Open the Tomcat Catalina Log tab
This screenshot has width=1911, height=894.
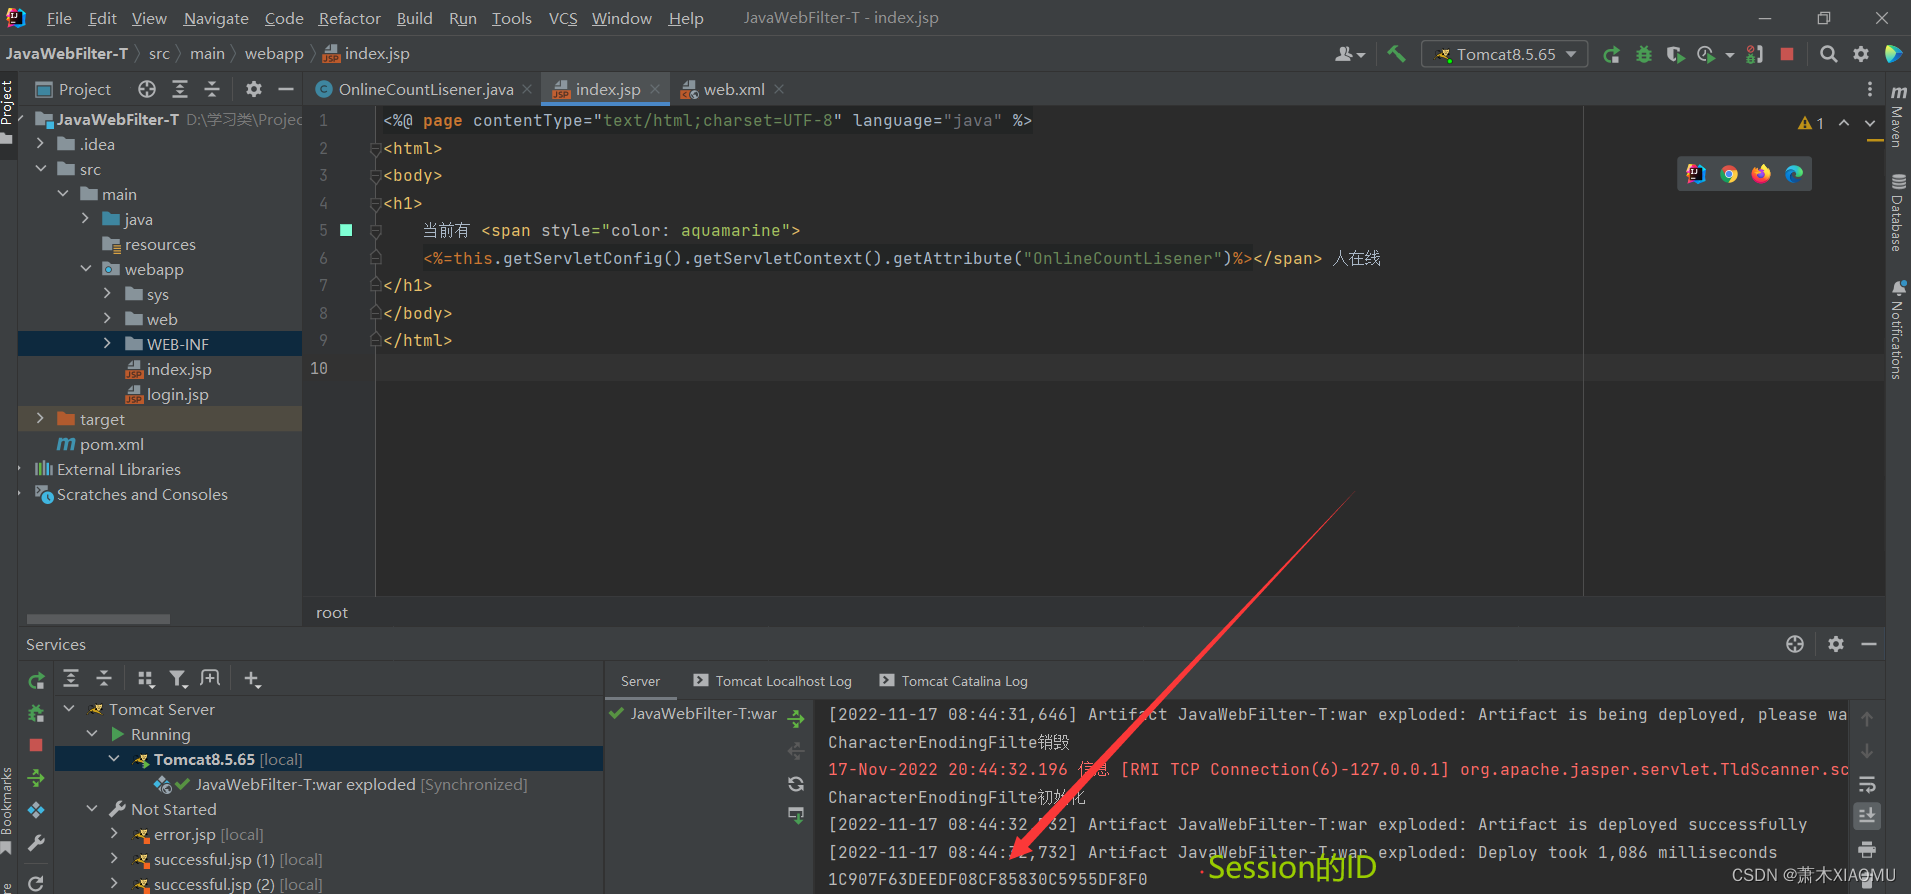[x=953, y=681]
